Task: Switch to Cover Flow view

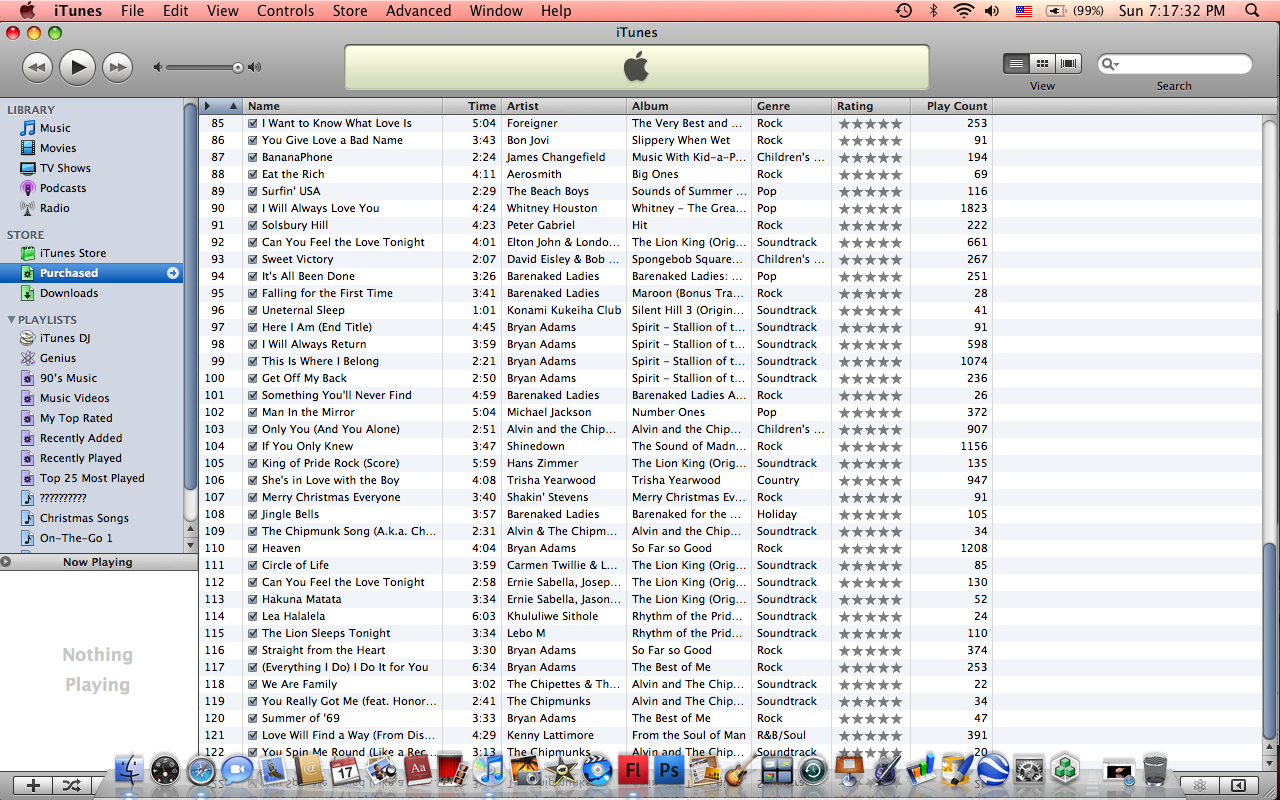Action: click(1069, 64)
